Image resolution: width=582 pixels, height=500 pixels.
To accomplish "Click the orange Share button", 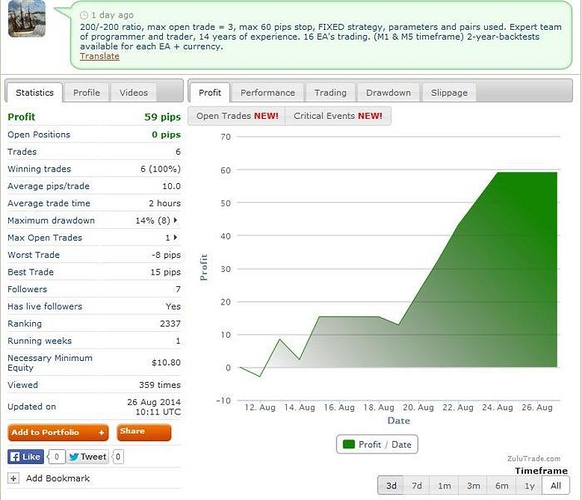I will coord(144,432).
